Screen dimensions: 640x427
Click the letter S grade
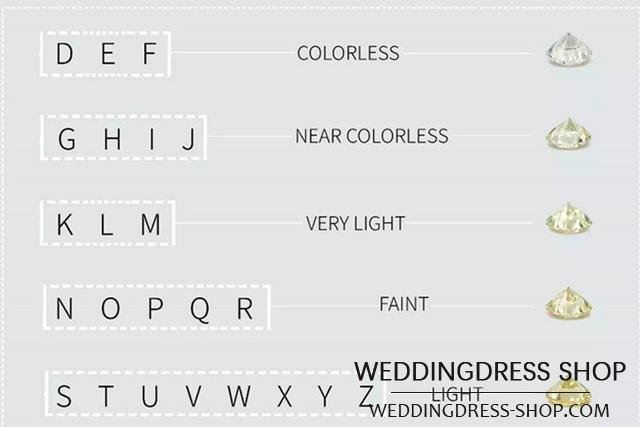point(64,396)
